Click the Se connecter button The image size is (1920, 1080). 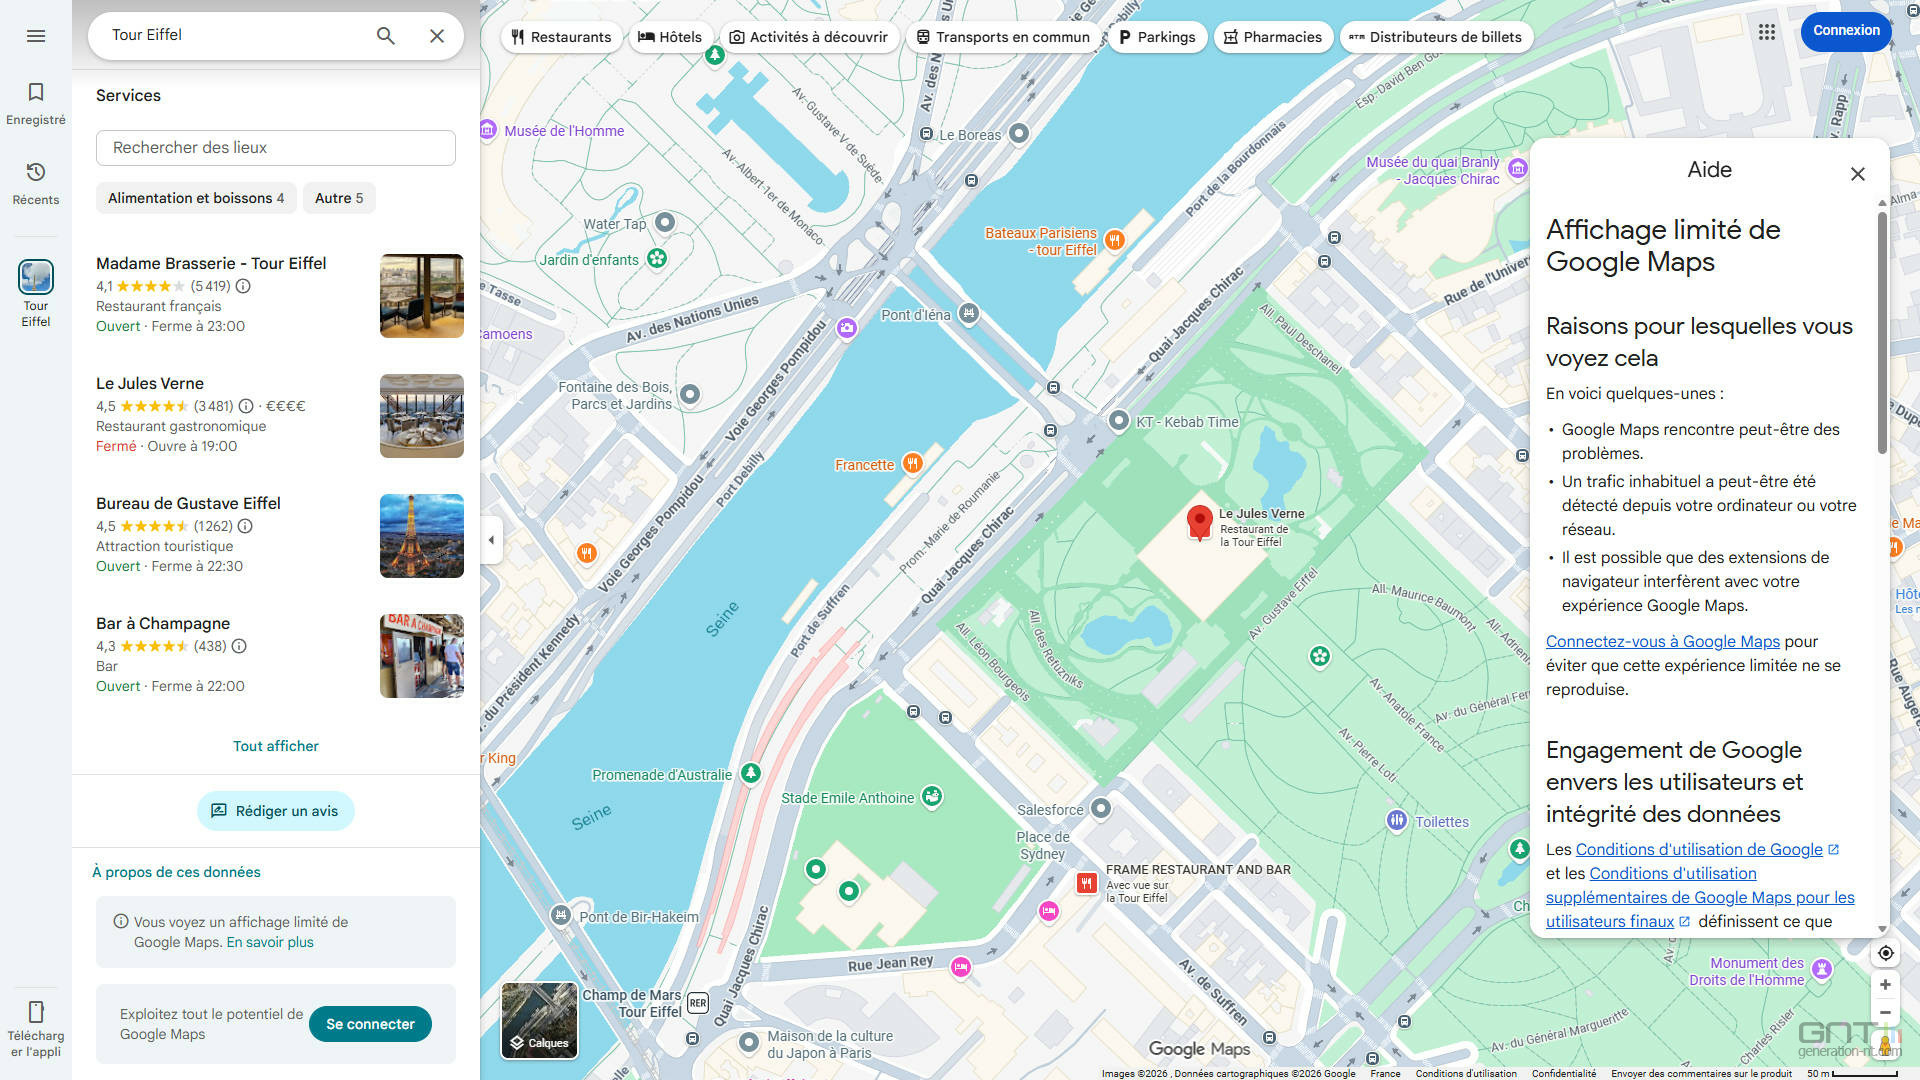(x=370, y=1024)
